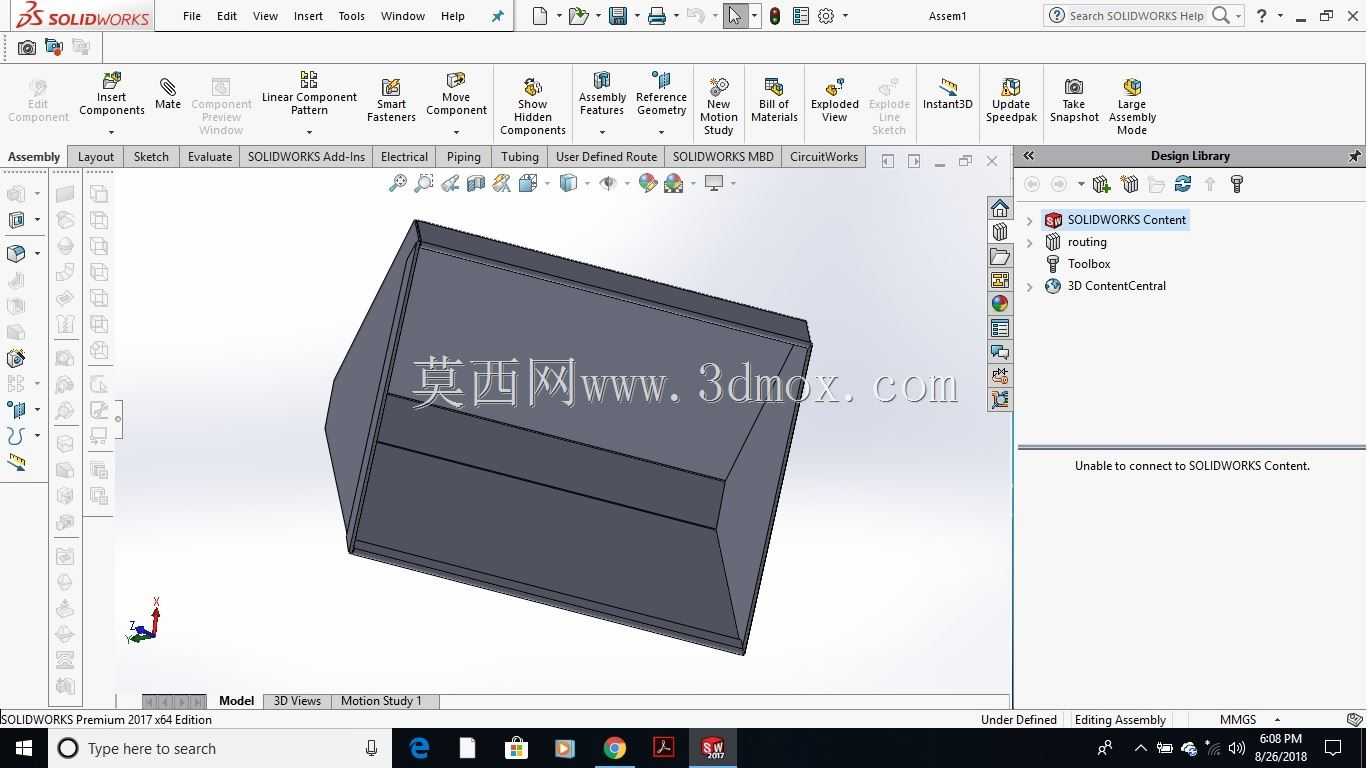Click the Print icon in title toolbar
1370x768 pixels.
(x=657, y=16)
